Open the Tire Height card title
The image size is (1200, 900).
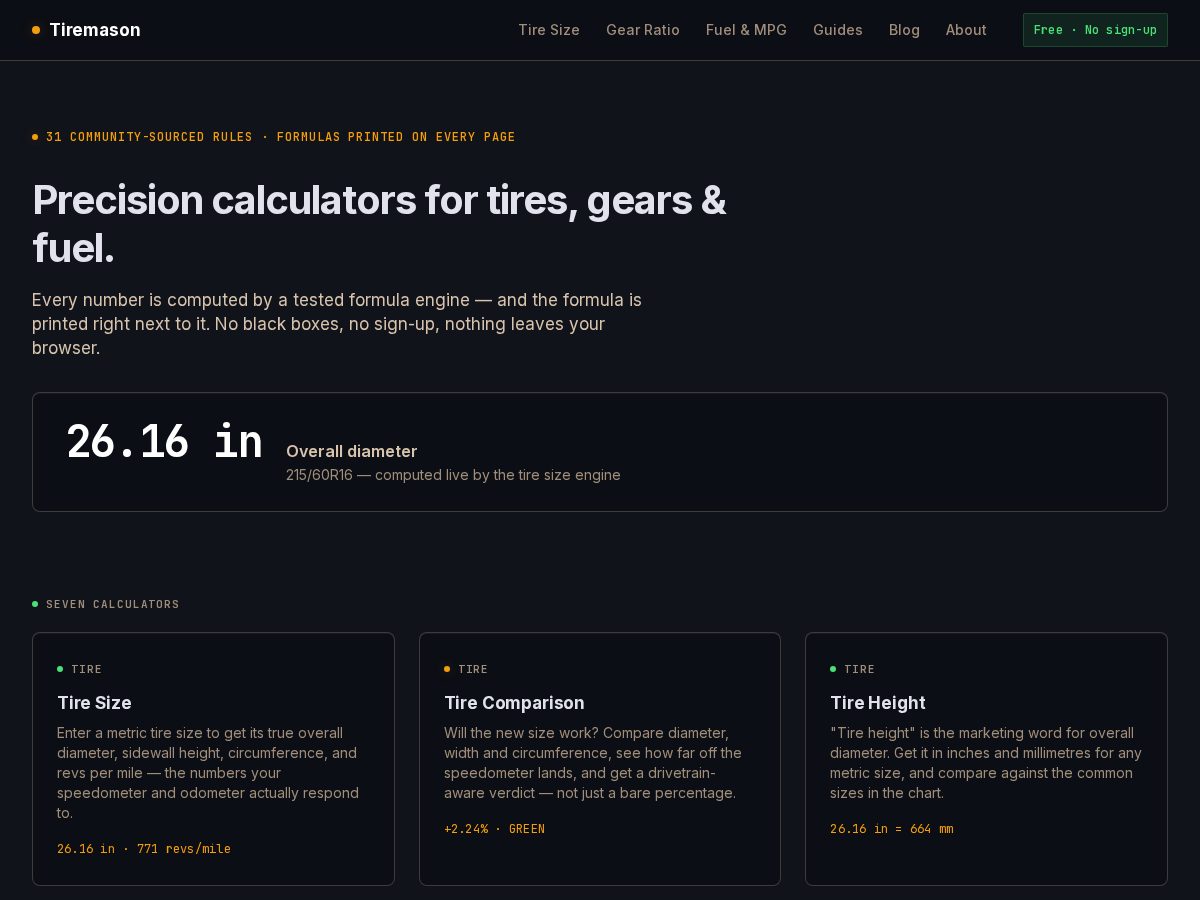coord(878,703)
